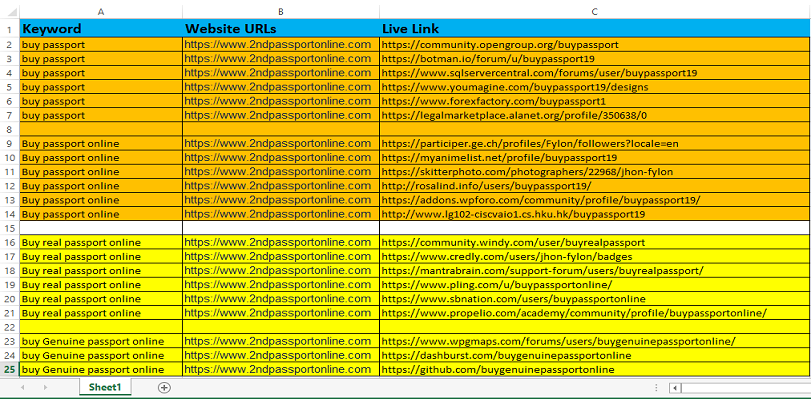Add a new sheet with the plus icon

(164, 387)
